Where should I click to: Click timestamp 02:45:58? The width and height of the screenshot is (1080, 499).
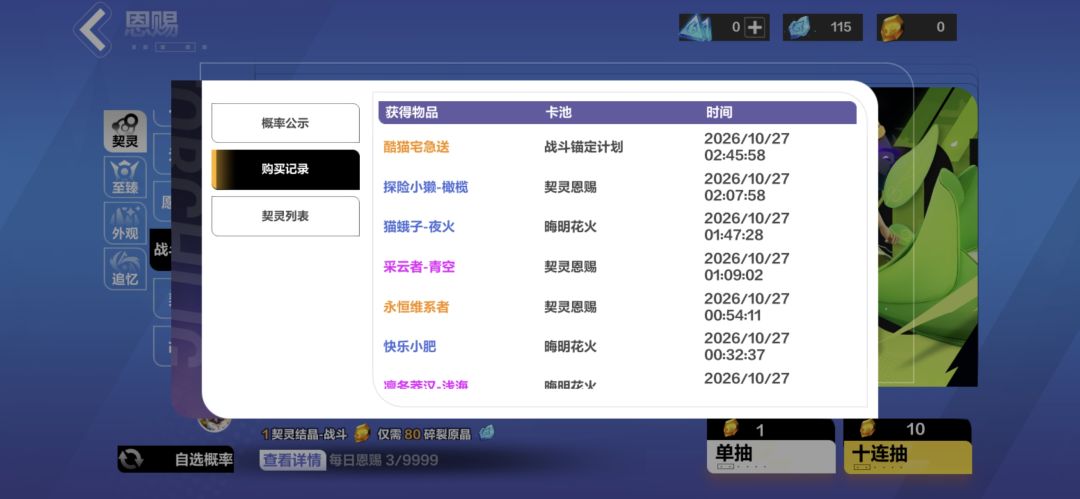735,156
